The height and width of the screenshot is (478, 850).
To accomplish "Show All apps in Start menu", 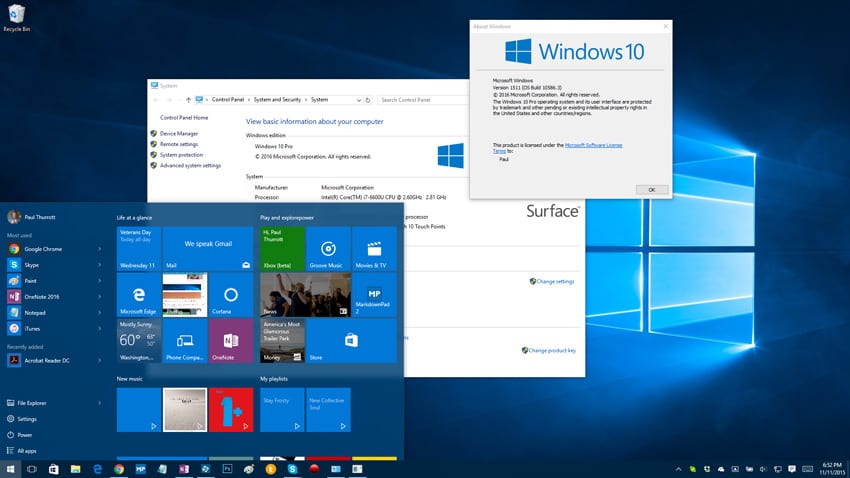I will coord(22,451).
